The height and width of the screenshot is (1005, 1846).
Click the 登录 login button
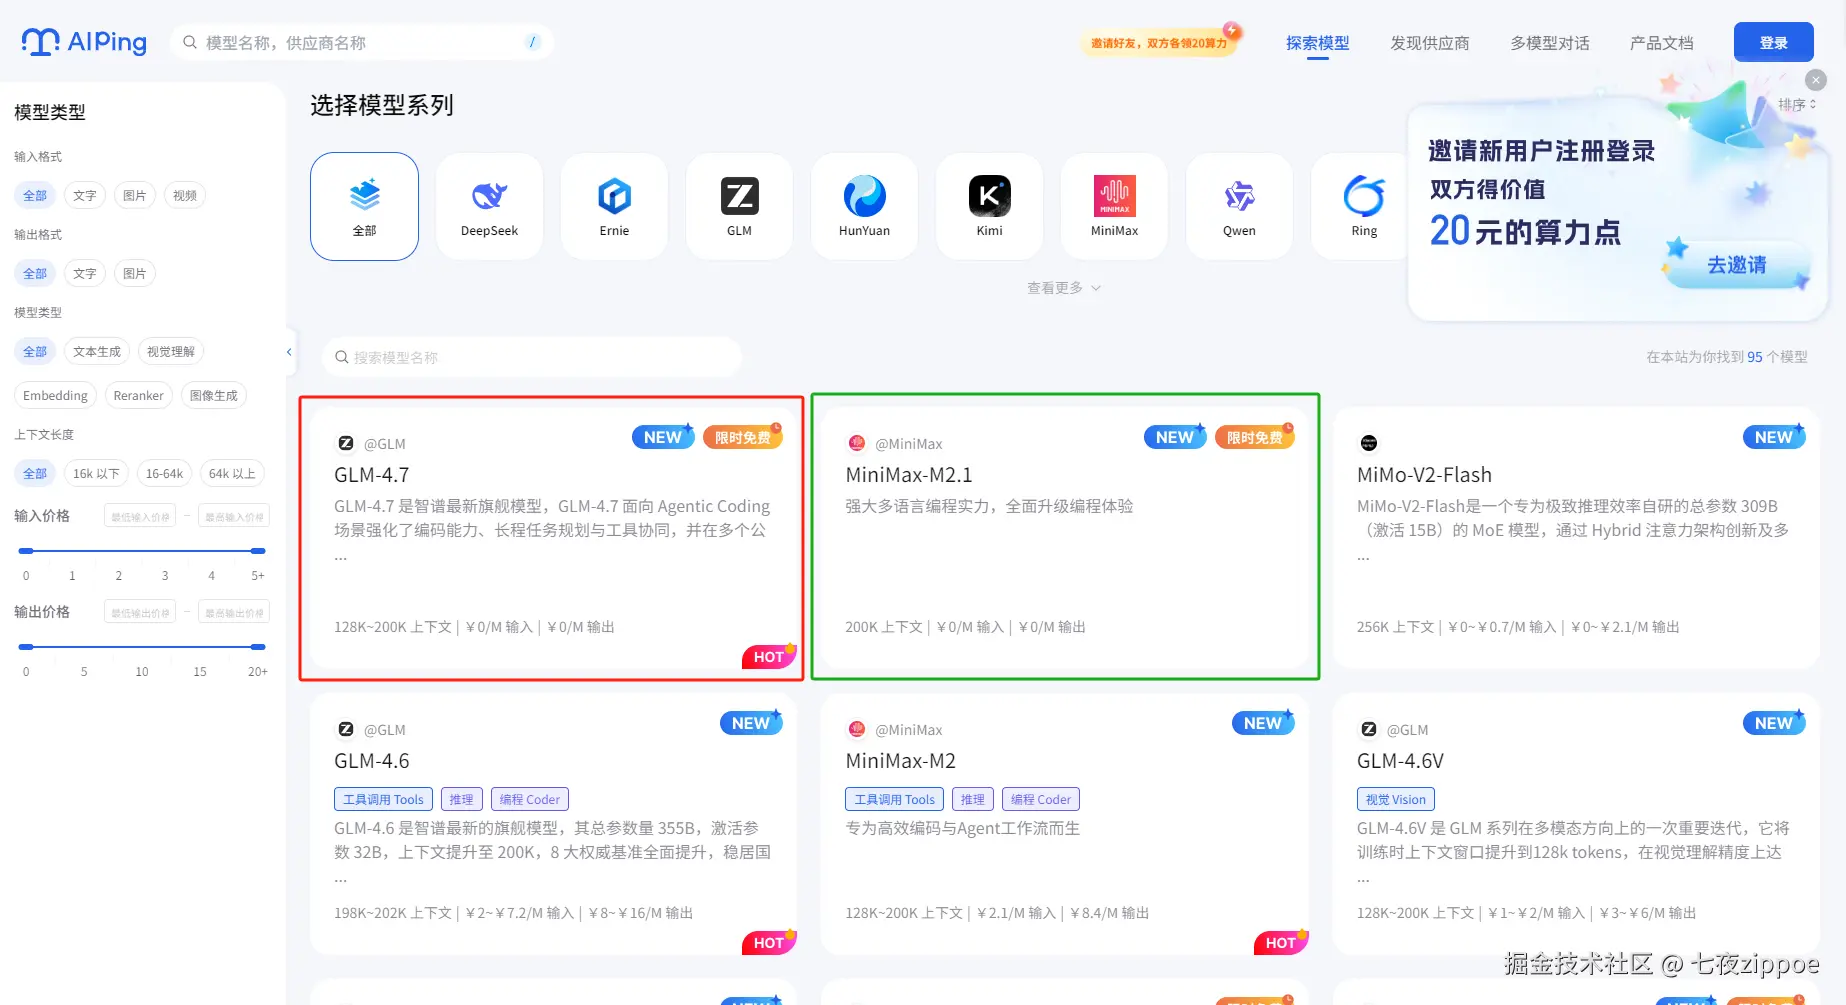pos(1774,42)
